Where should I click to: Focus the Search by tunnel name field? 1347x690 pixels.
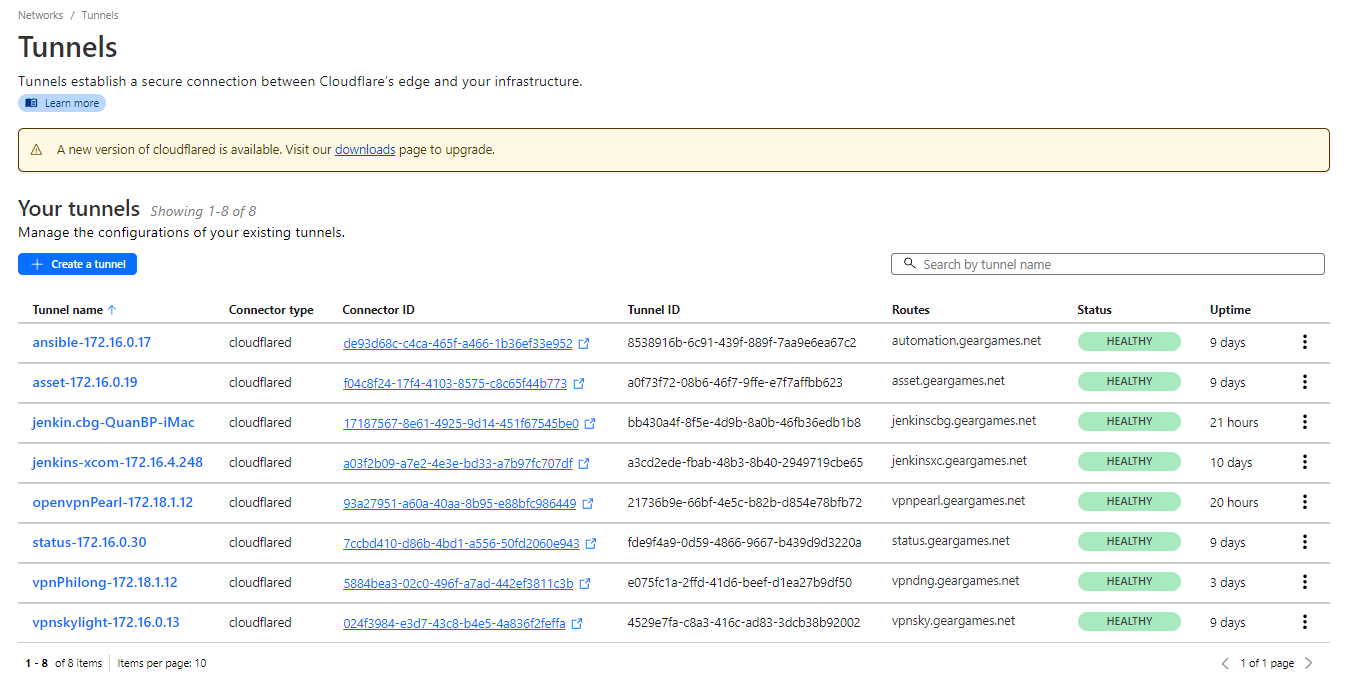(x=1107, y=264)
